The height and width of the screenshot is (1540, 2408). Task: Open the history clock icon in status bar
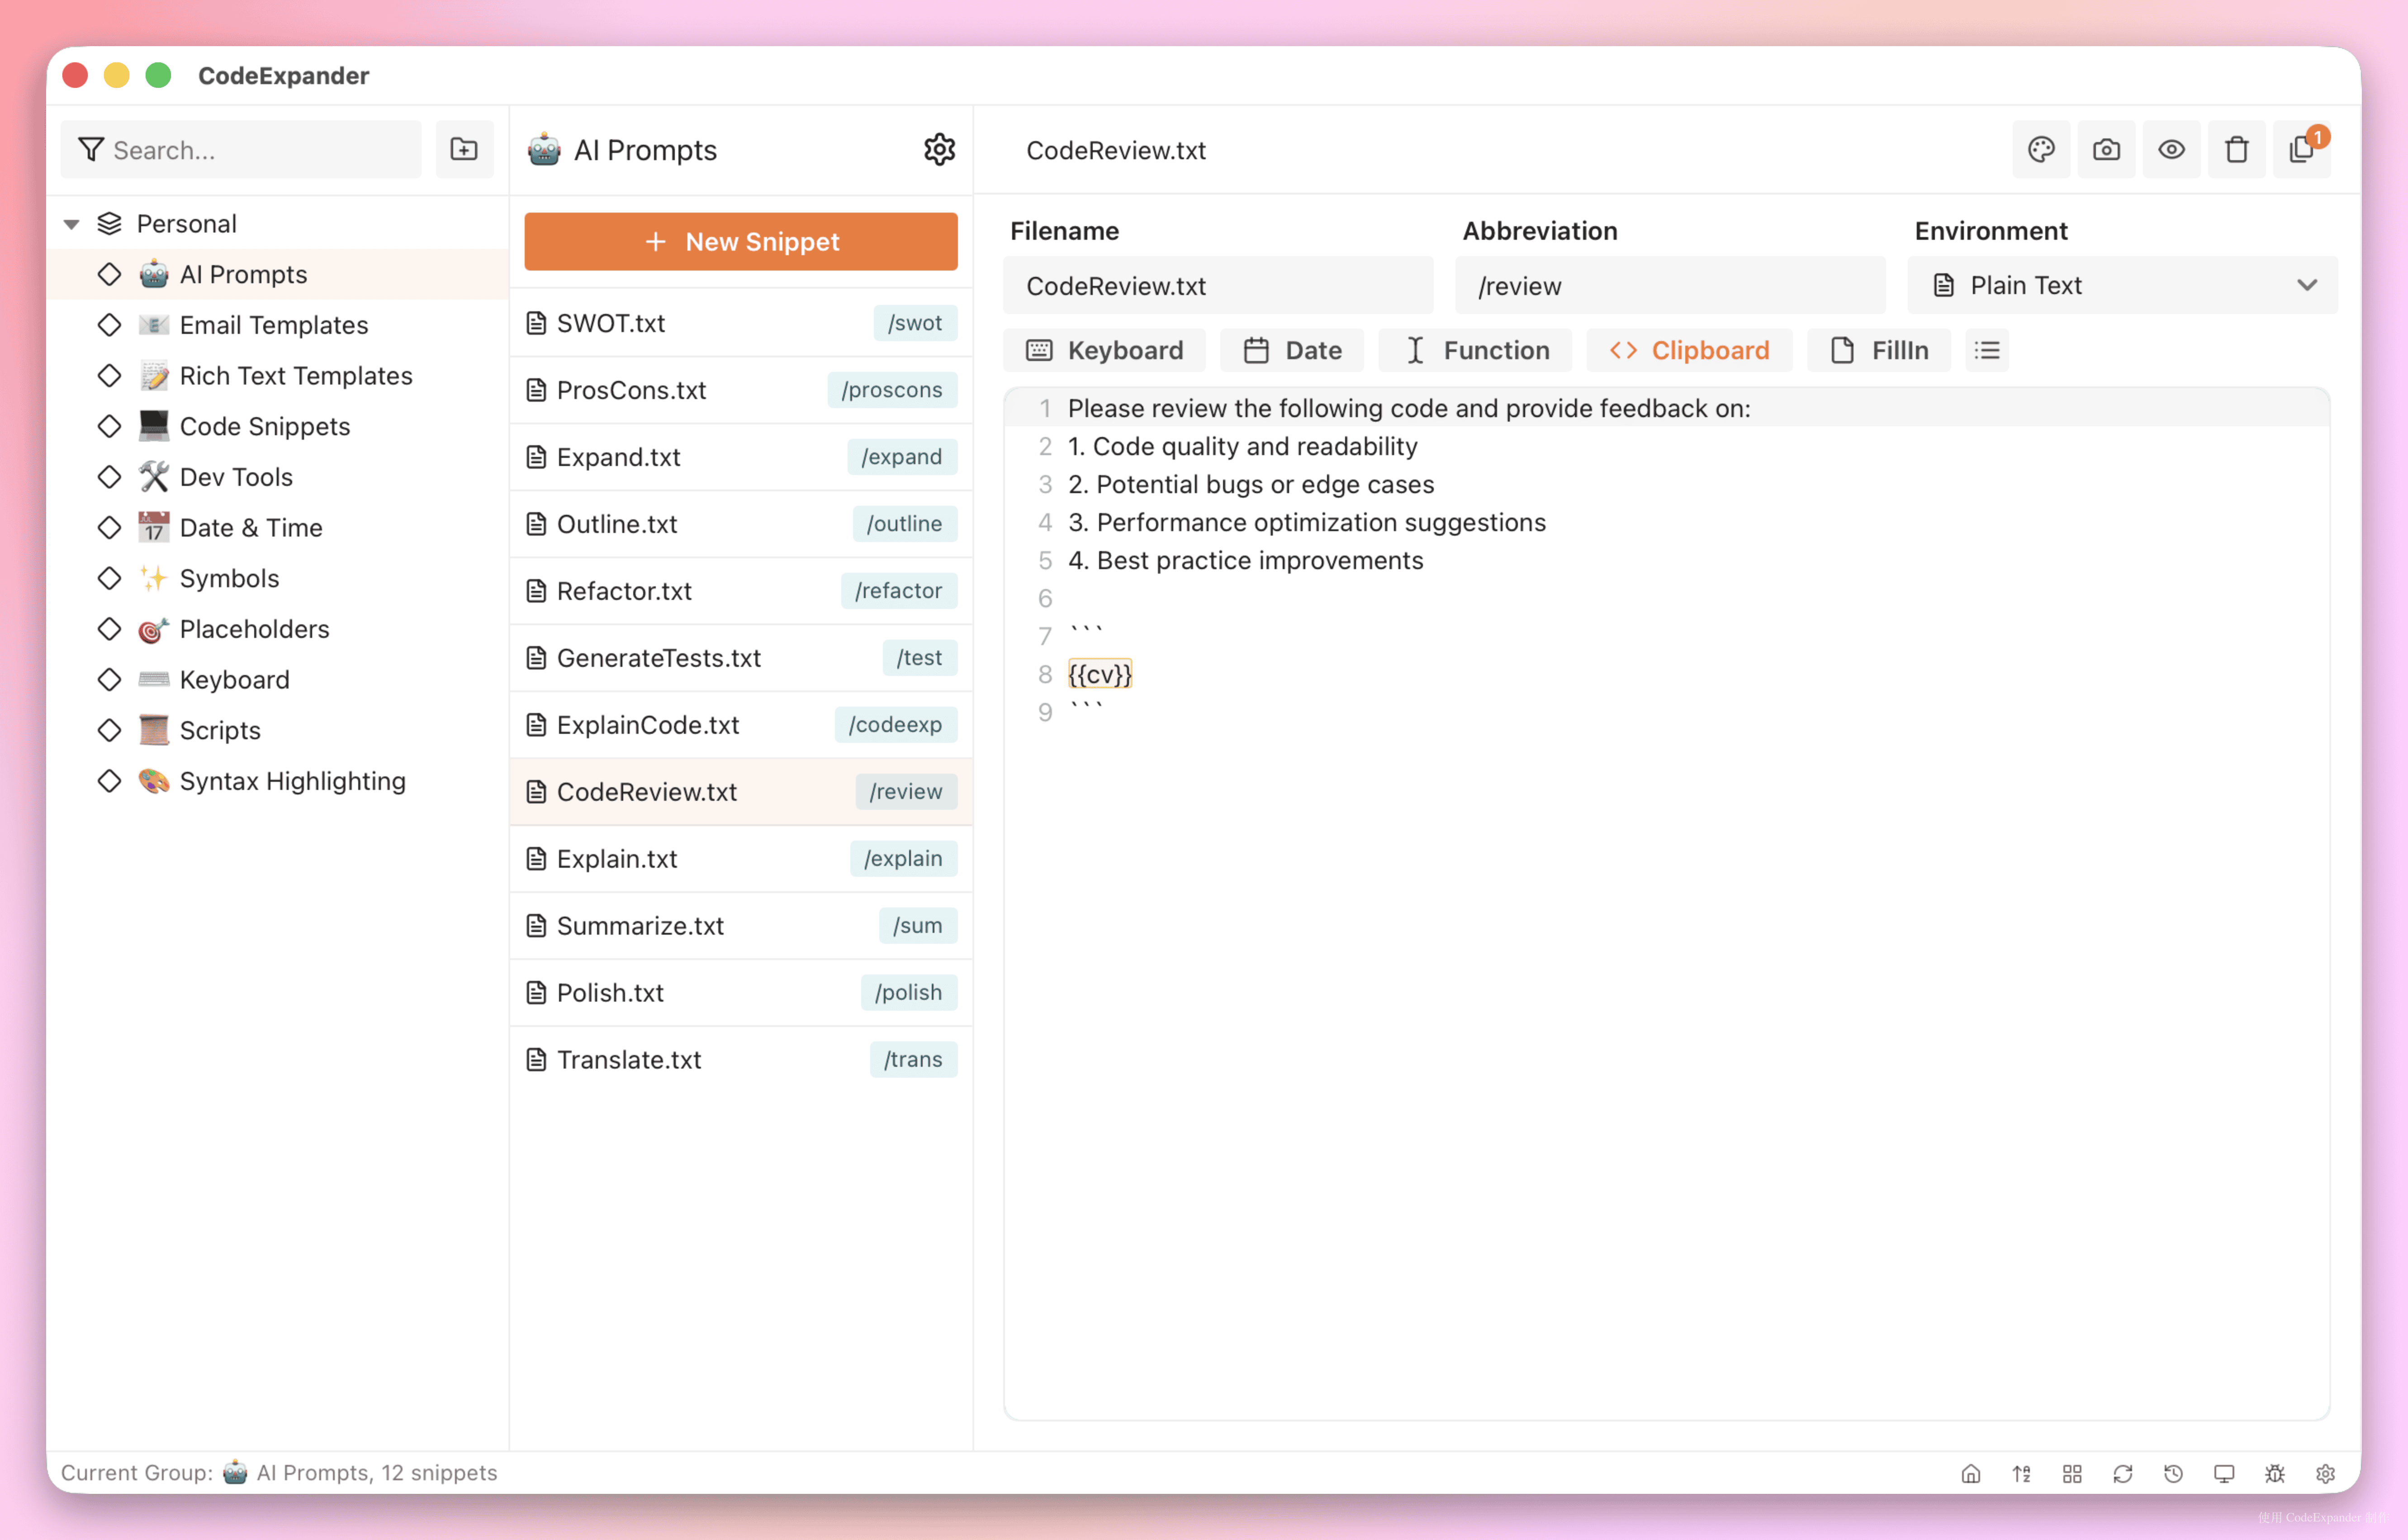pos(2173,1473)
